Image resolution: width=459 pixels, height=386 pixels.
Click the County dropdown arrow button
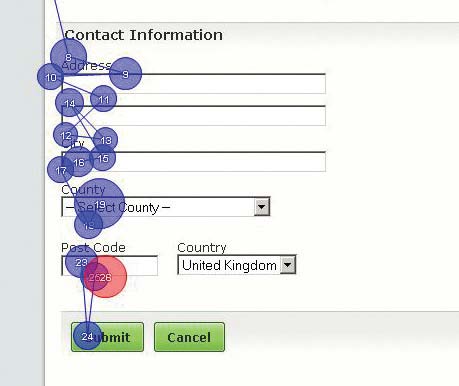[x=262, y=207]
